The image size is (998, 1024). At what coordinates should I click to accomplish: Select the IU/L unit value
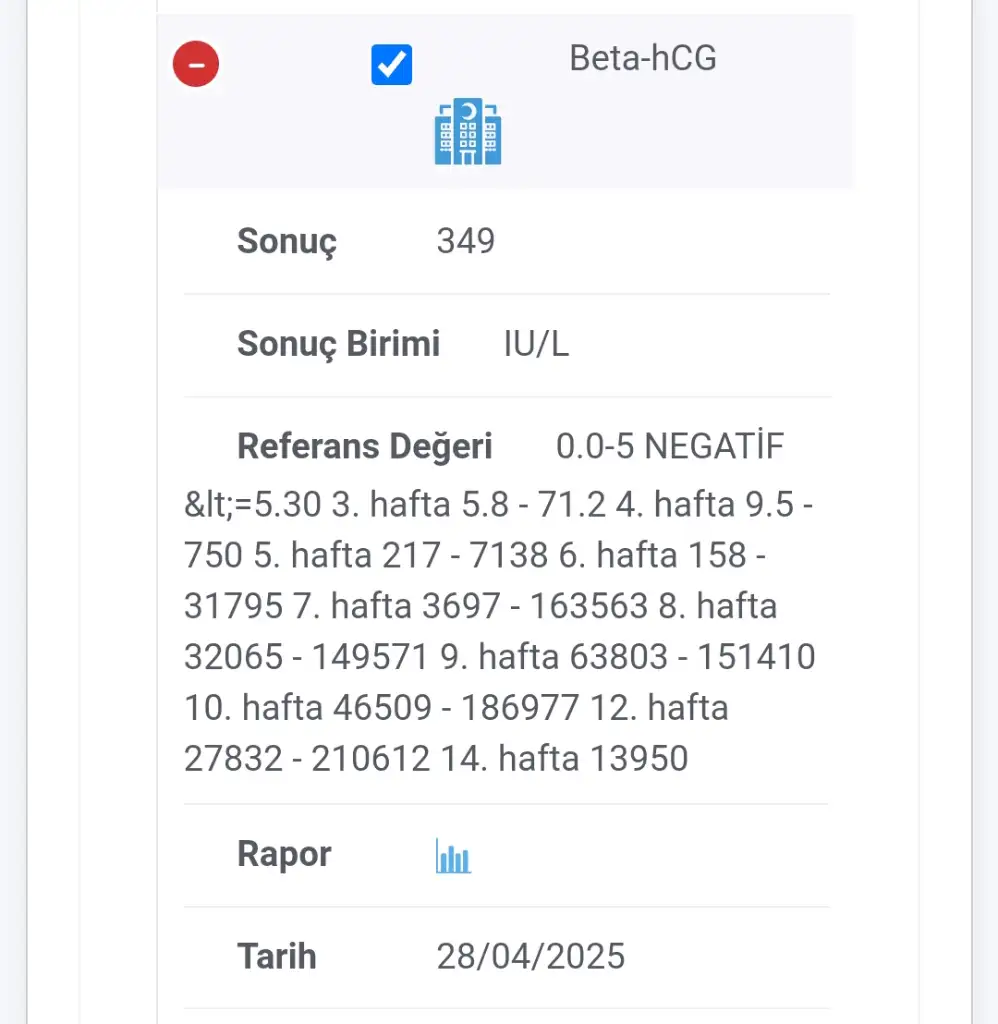click(x=536, y=344)
